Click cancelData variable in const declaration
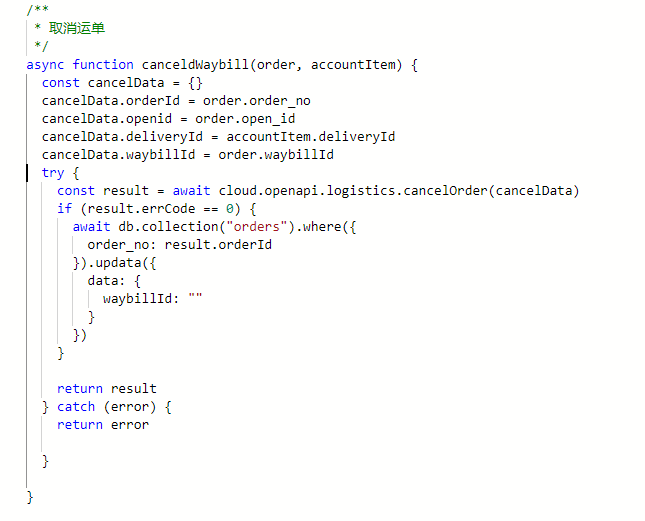 coord(126,83)
